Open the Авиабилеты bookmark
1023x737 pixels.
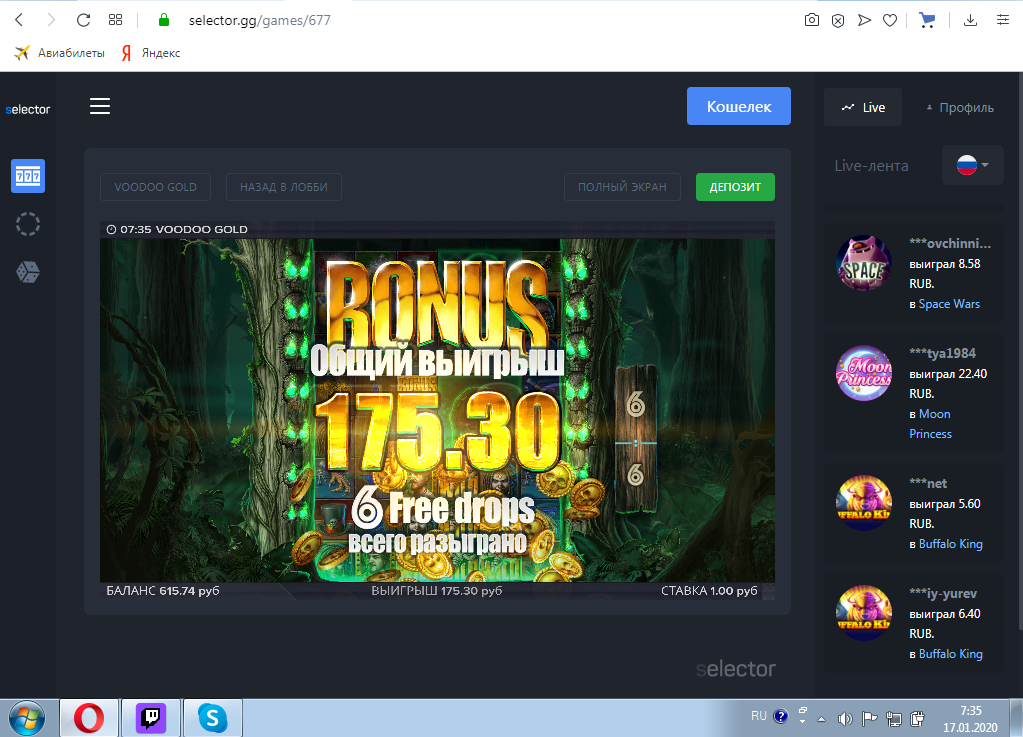click(x=59, y=53)
